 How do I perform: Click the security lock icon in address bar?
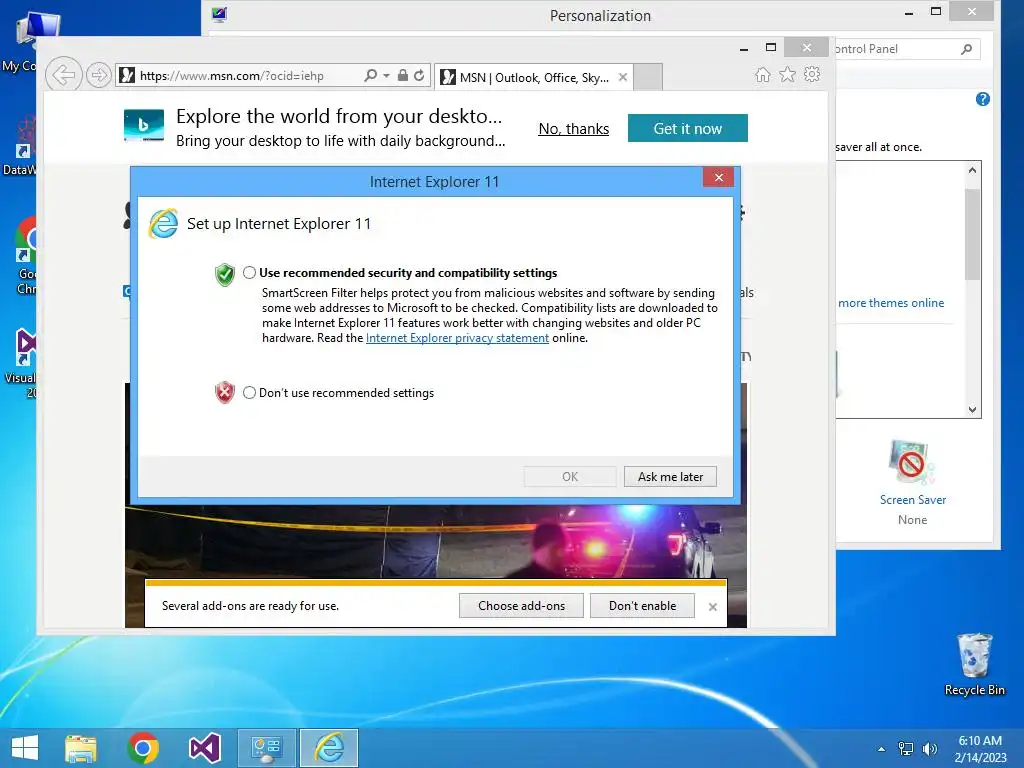pyautogui.click(x=403, y=75)
